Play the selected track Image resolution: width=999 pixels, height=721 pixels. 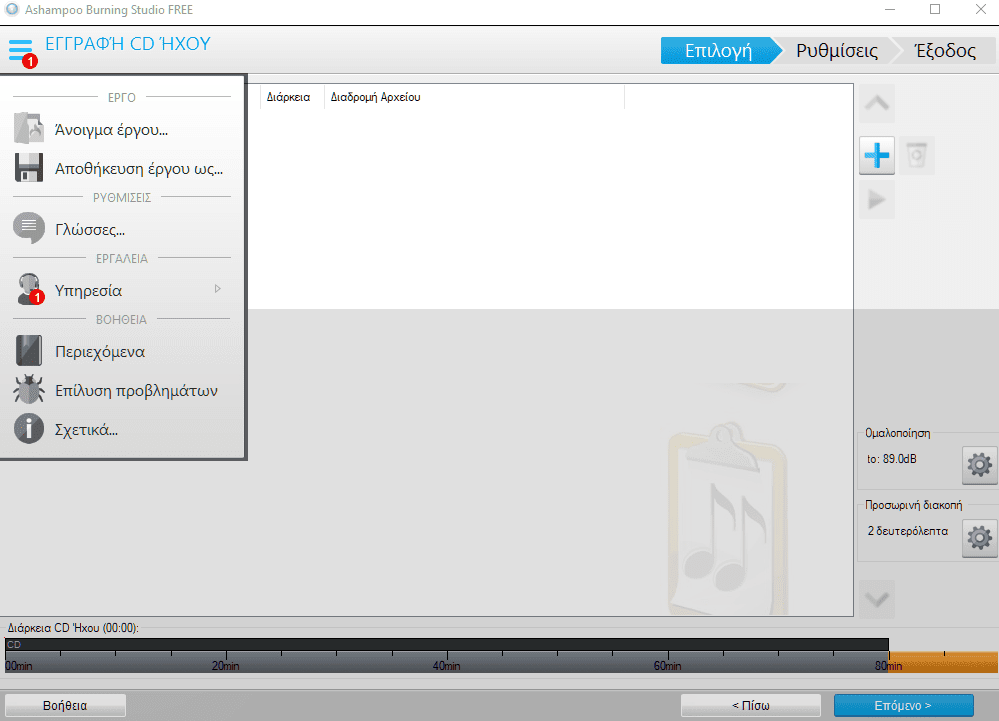[877, 200]
